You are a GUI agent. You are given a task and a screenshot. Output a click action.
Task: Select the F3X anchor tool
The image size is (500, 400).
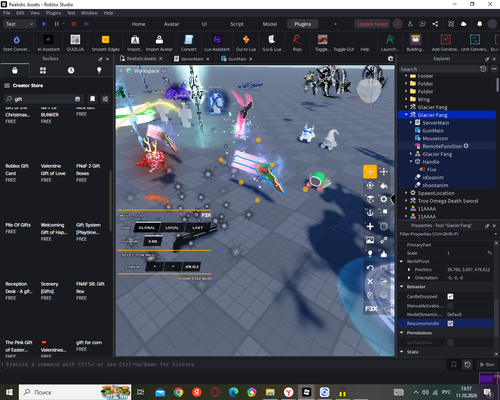pos(370,213)
